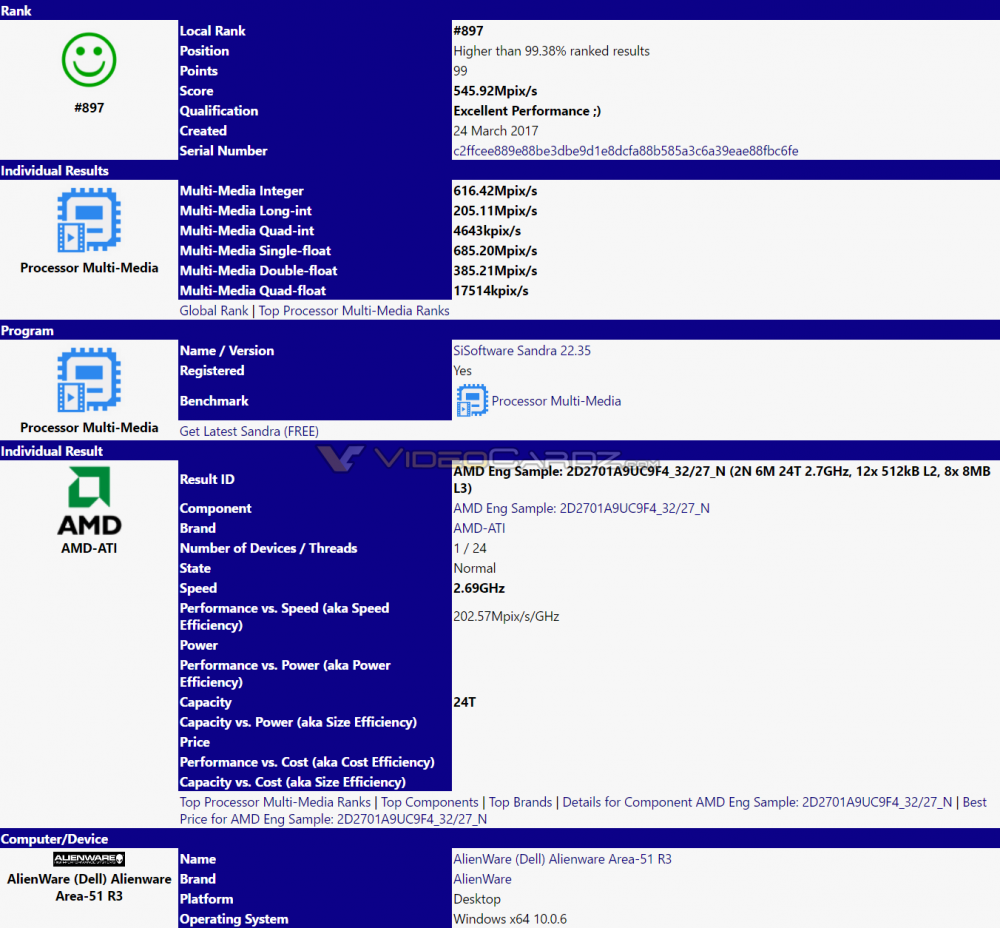Select the '24 March 2017' created date

[496, 131]
